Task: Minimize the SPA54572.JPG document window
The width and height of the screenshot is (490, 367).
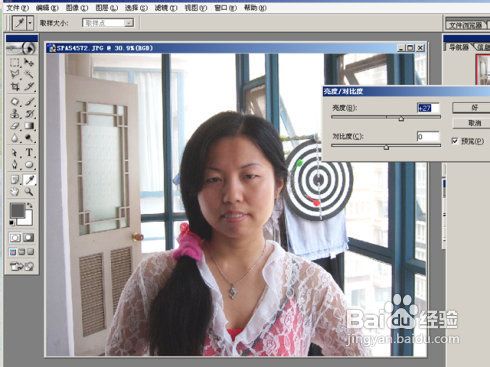Action: 402,48
